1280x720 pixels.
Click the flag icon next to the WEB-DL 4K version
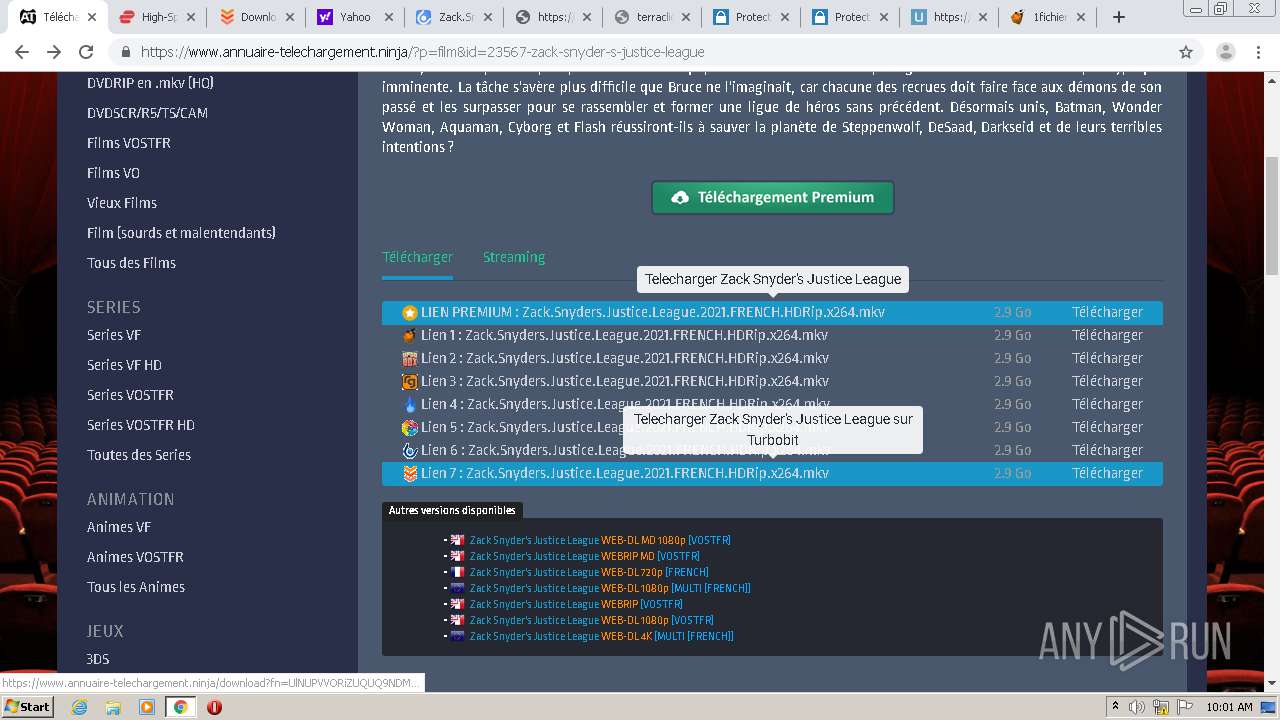[x=457, y=636]
